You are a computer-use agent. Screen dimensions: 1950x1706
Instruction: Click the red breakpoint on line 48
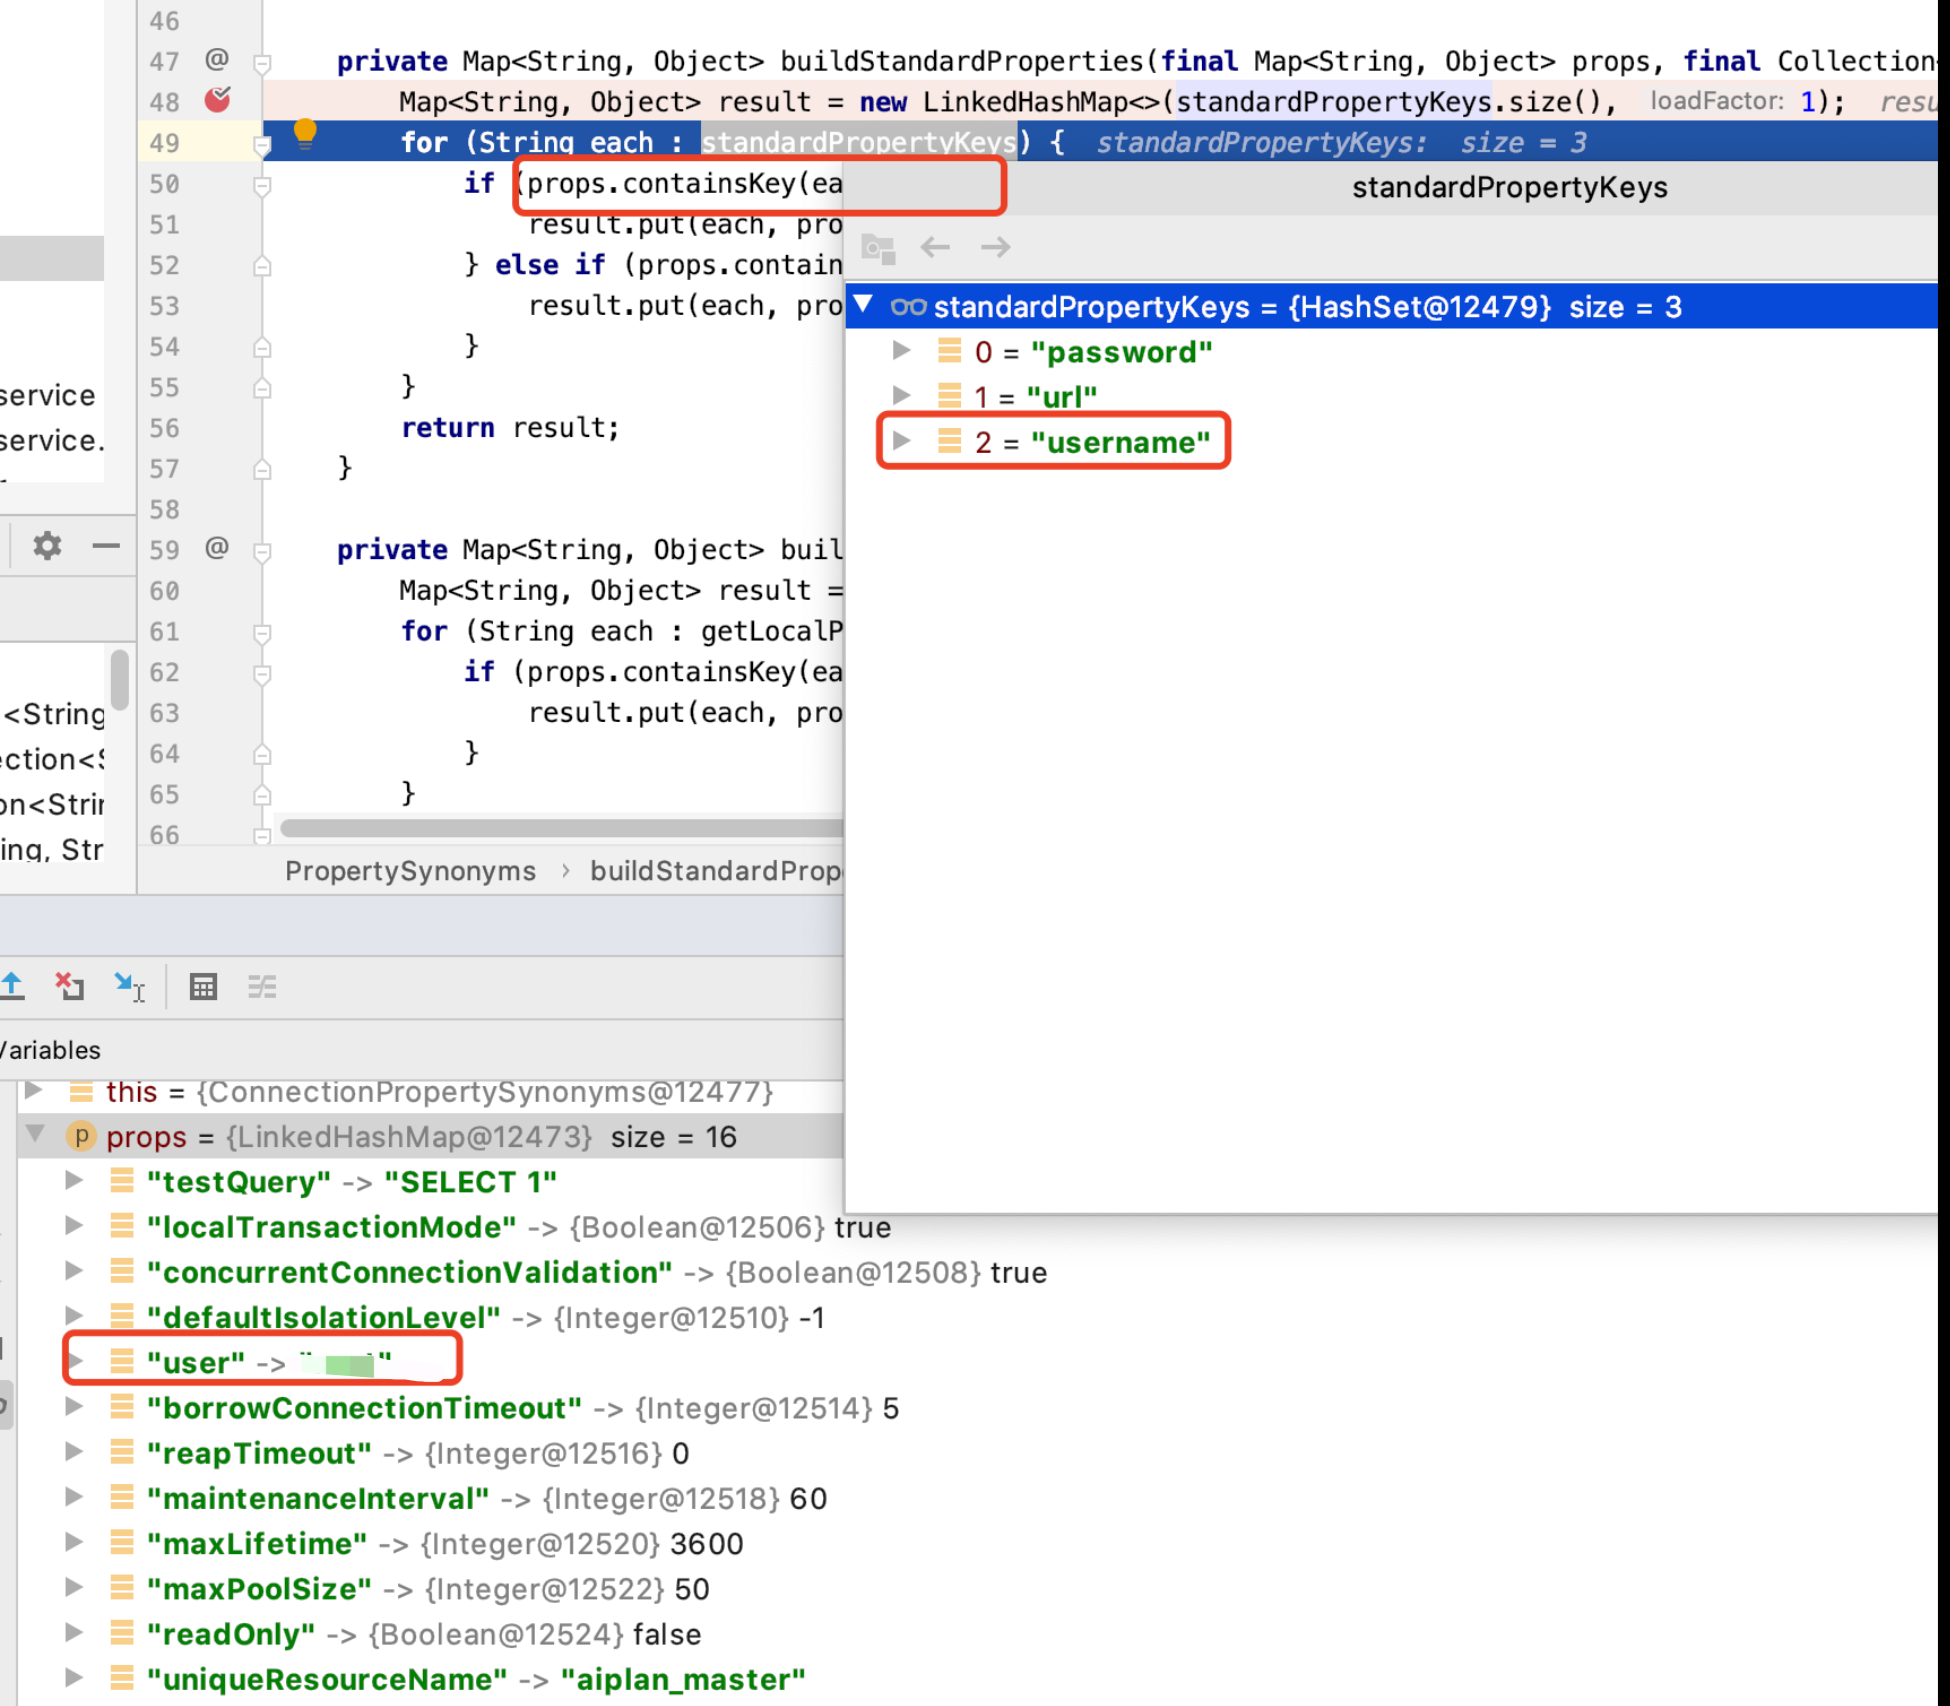click(x=218, y=100)
